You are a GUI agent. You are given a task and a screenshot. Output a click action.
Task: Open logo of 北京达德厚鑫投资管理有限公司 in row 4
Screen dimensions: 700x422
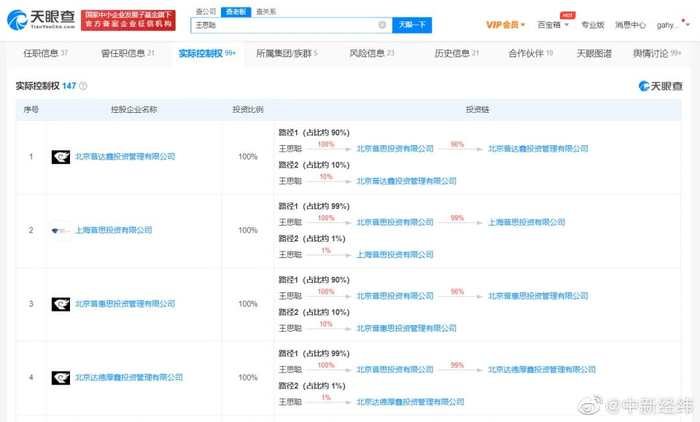point(61,378)
